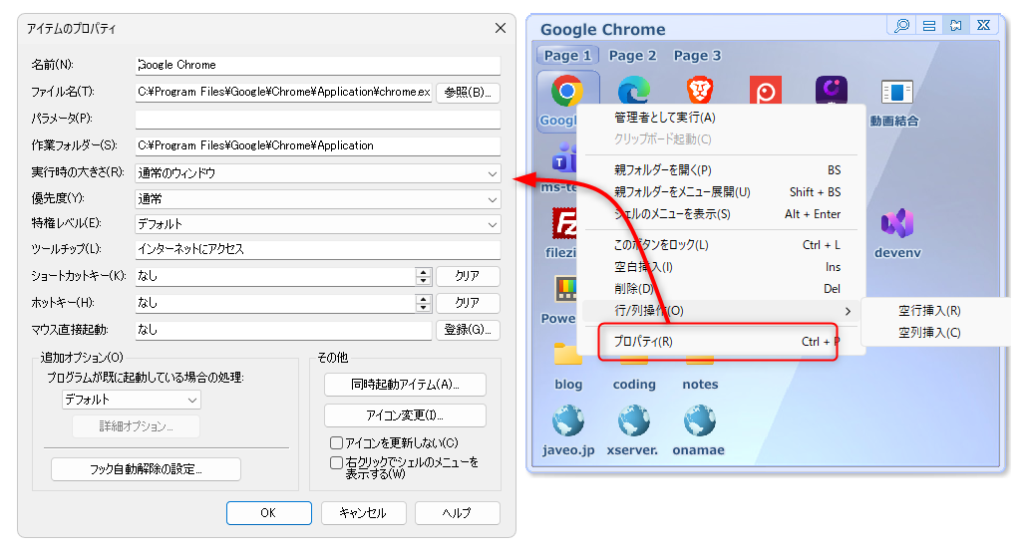Viewport: 1024px width, 551px height.
Task: Open 優先度 dropdown
Action: click(x=318, y=199)
